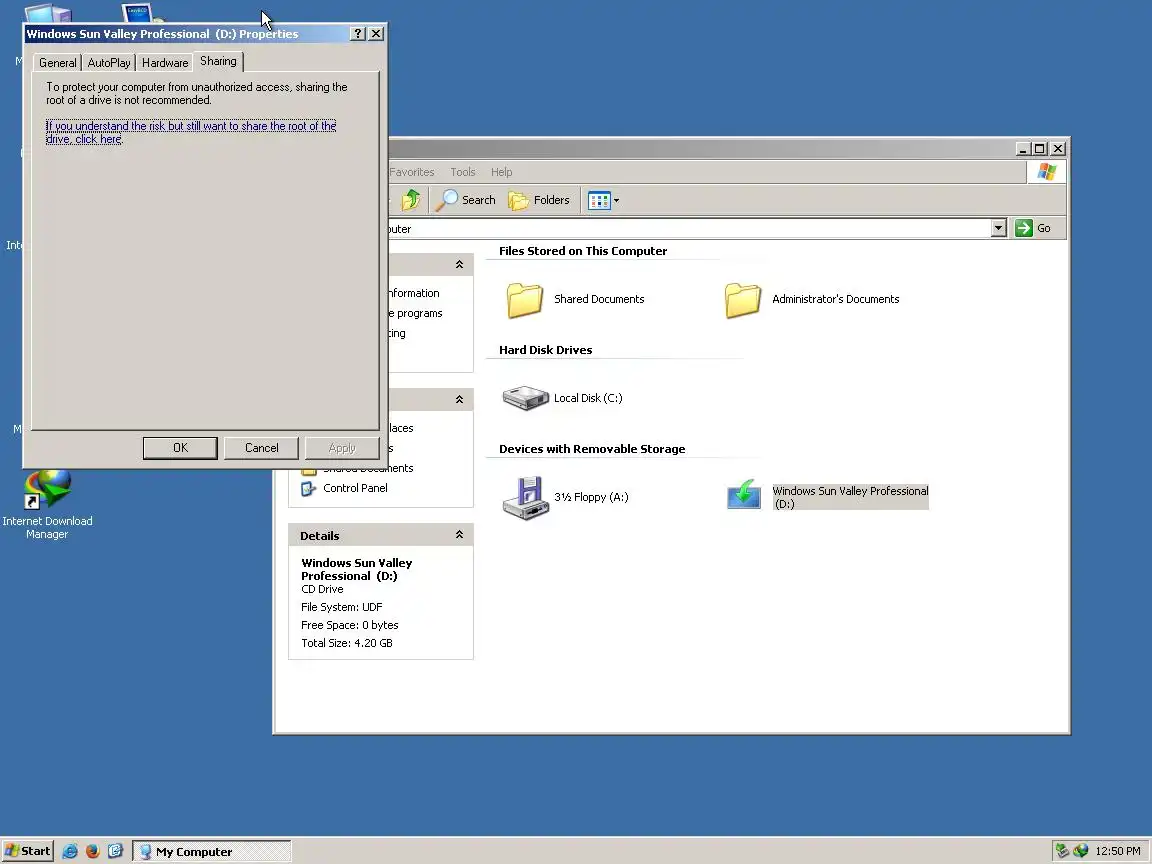Cancel the Properties dialog
Image resolution: width=1152 pixels, height=864 pixels.
(x=262, y=447)
